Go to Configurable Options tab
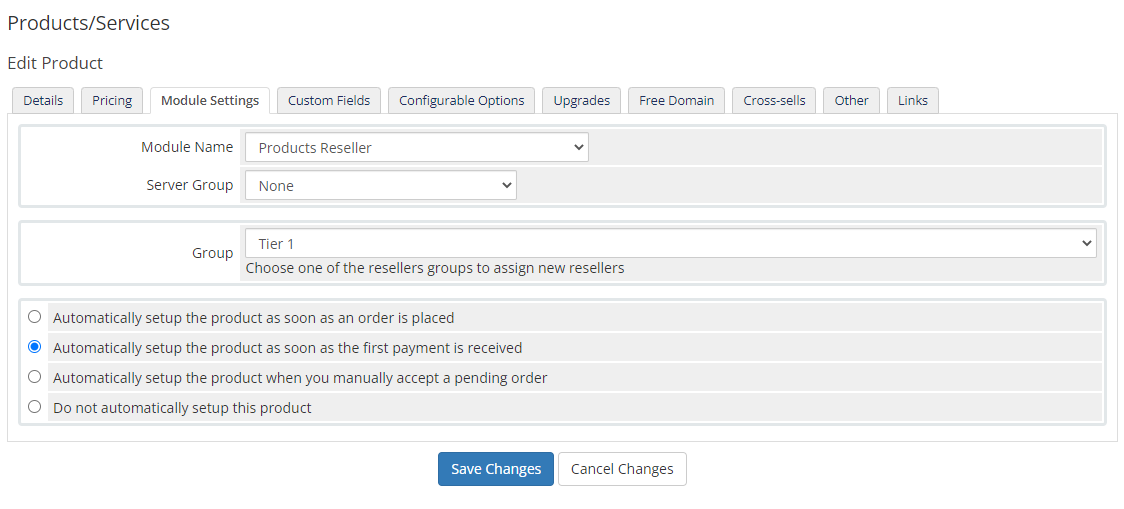 click(462, 100)
